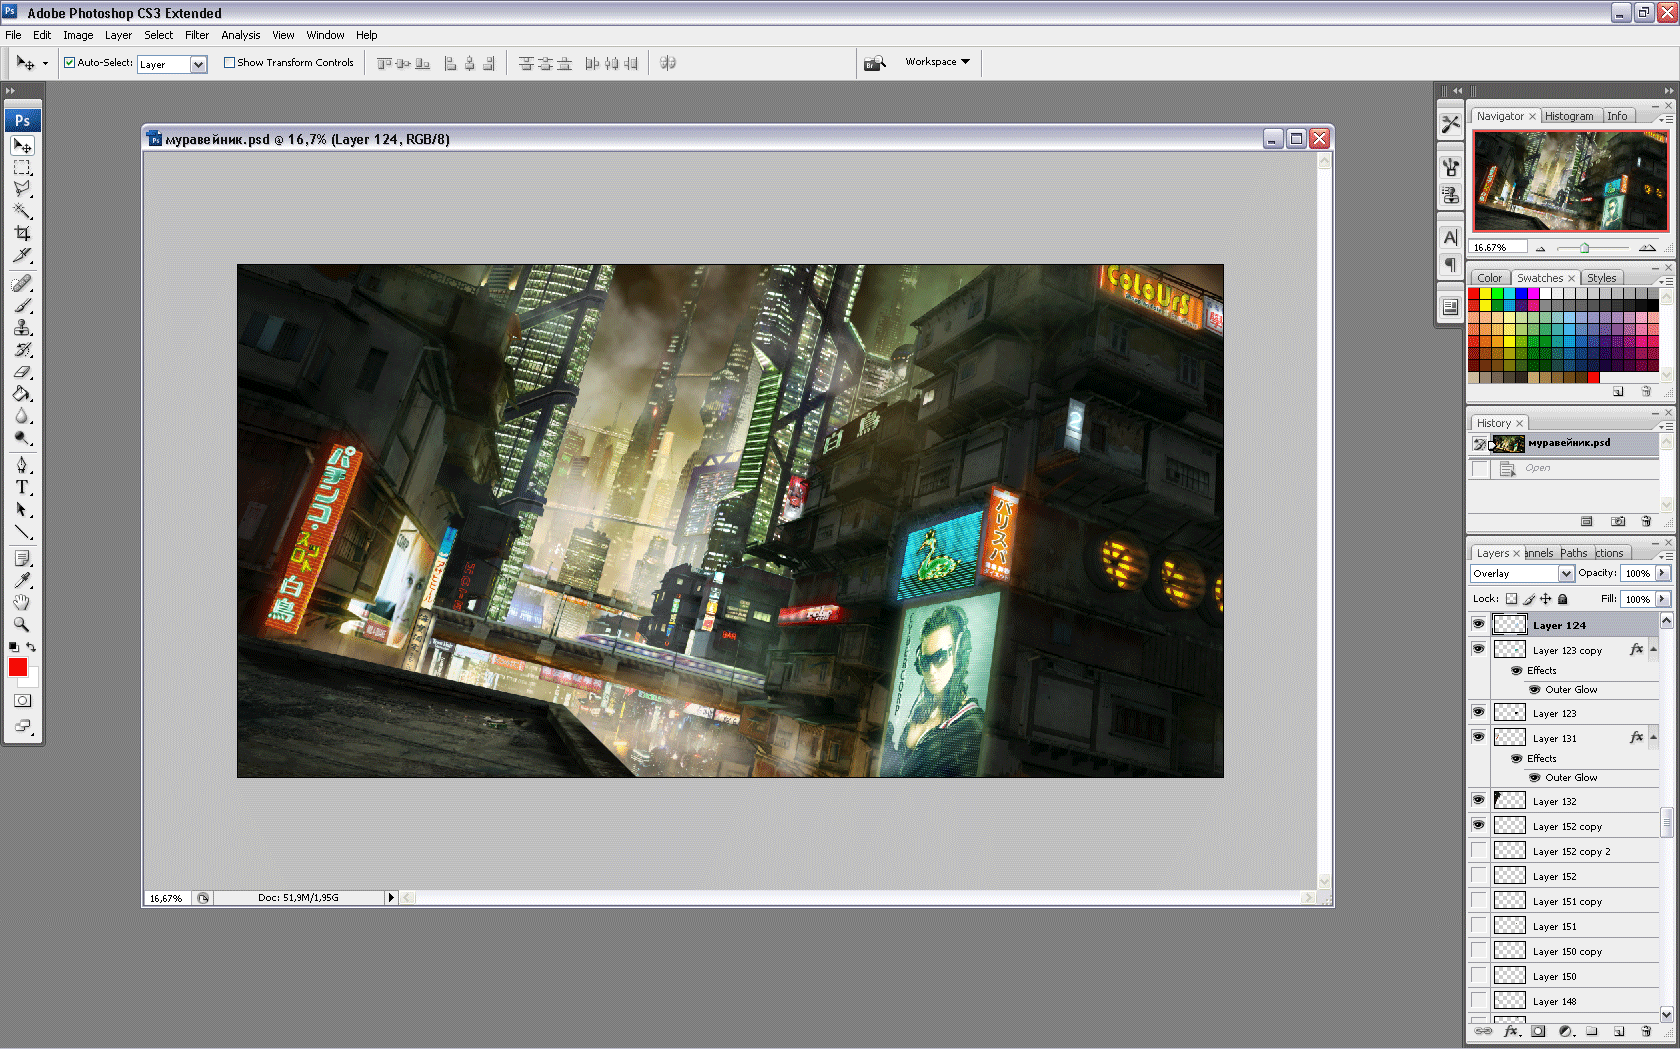Hide Layer 123 using its eye icon
Screen dimensions: 1680x1050
click(1478, 712)
